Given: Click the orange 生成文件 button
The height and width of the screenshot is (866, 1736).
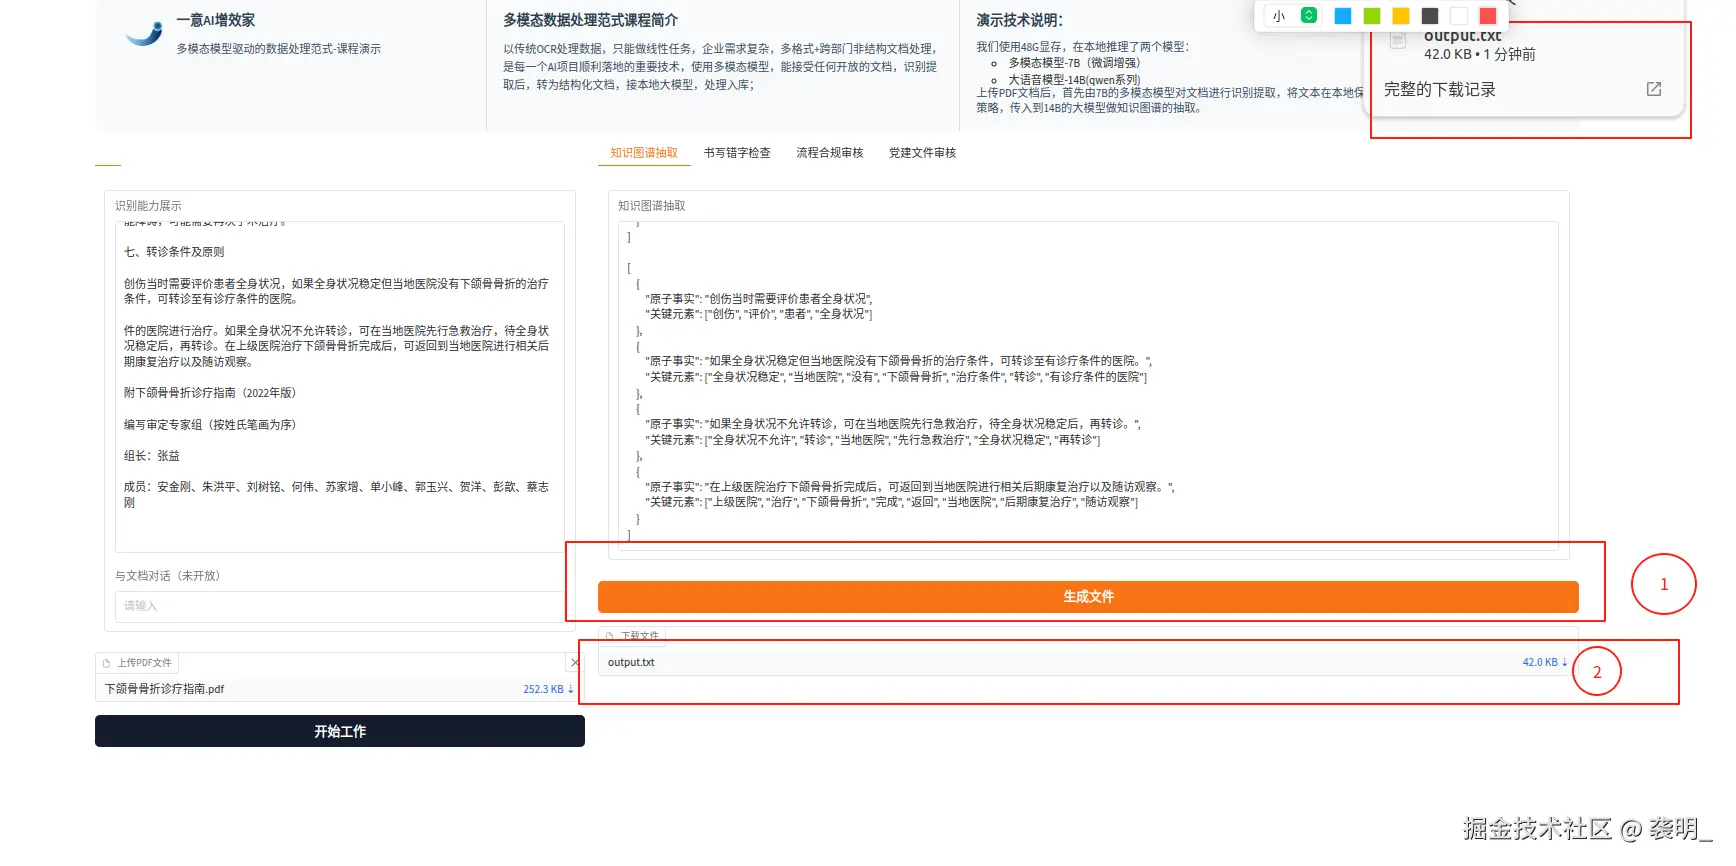Looking at the screenshot, I should pos(1088,597).
